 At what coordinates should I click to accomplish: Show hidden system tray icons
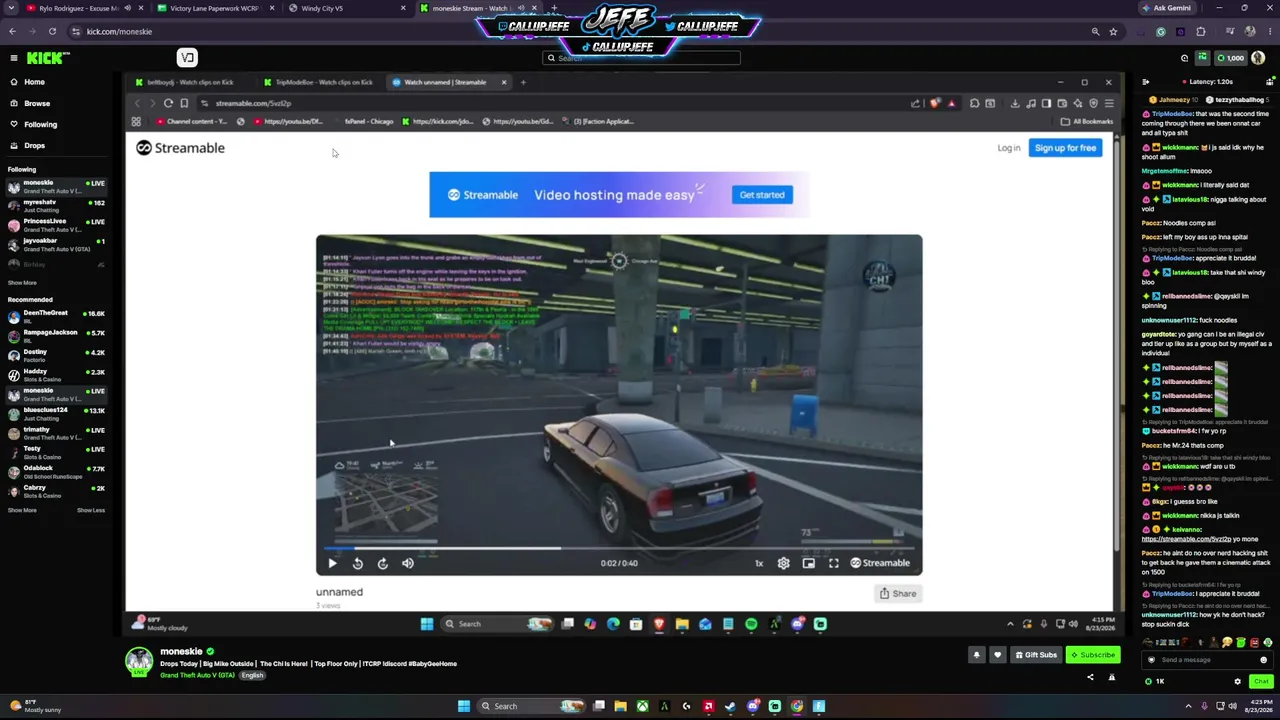coord(1187,706)
